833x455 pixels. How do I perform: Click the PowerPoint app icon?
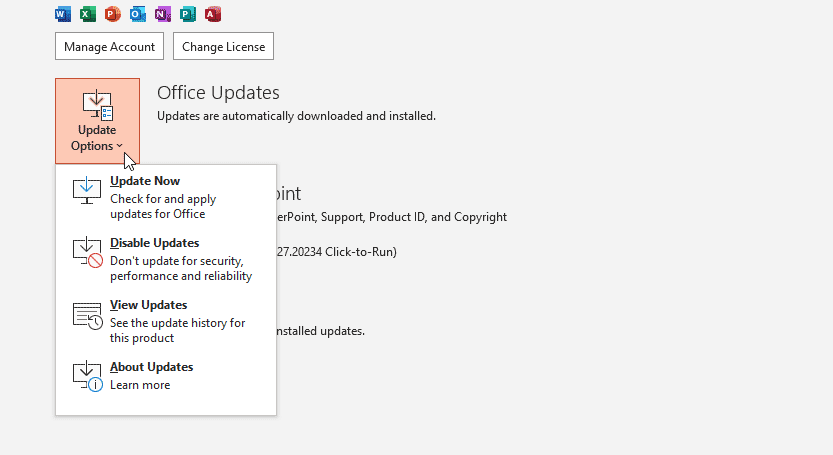(x=112, y=14)
